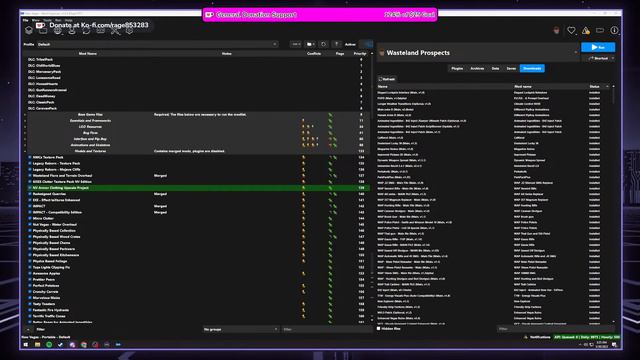Select the Wasteland Flora and Terrain Overhaul row
The height and width of the screenshot is (360, 640).
(x=197, y=176)
